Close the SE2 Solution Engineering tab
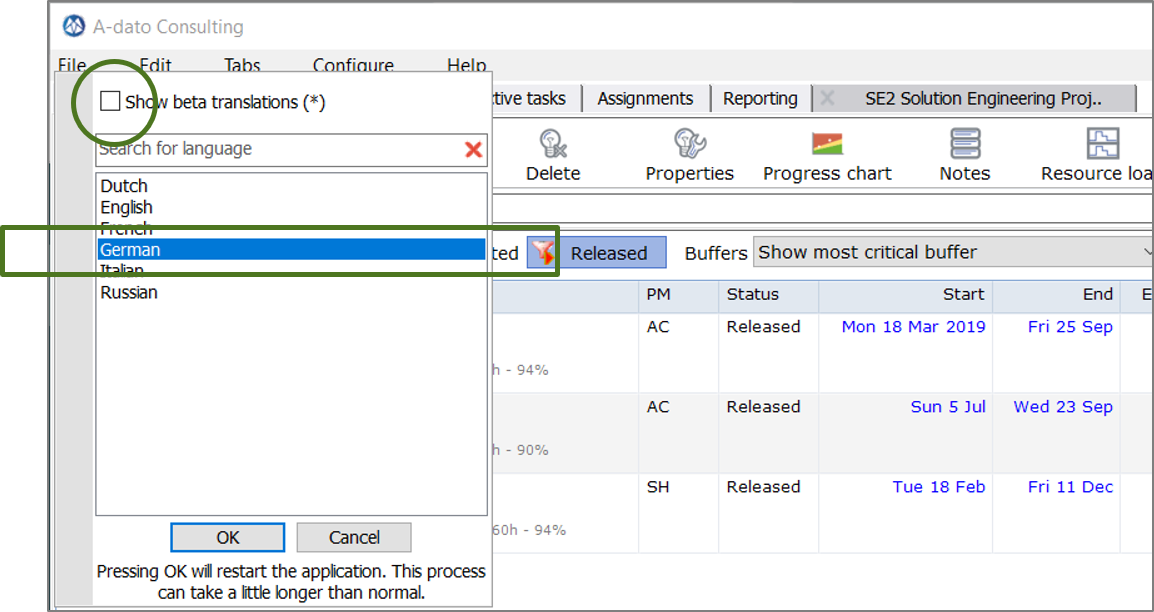The height and width of the screenshot is (612, 1154). (x=826, y=99)
